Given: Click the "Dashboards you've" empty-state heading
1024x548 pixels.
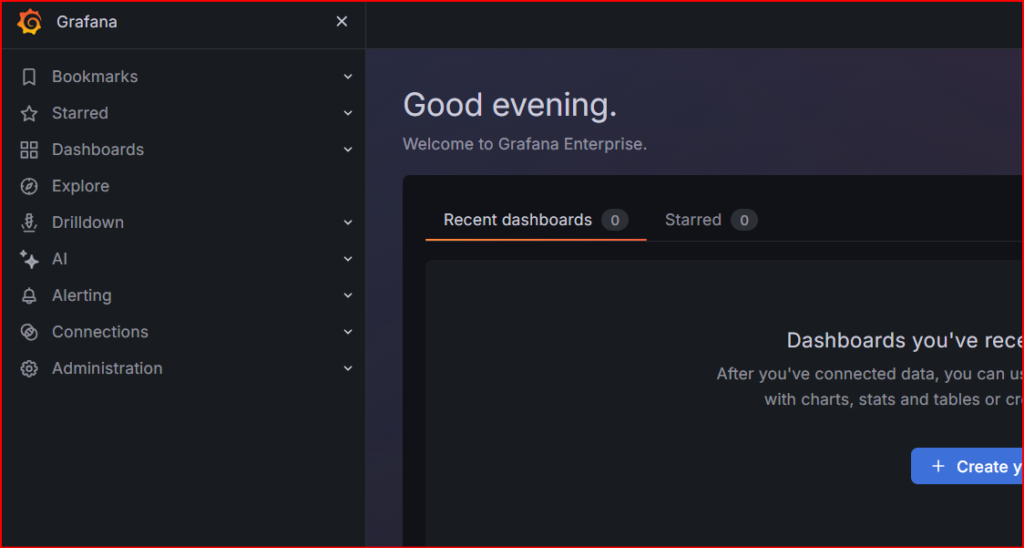Looking at the screenshot, I should [904, 340].
